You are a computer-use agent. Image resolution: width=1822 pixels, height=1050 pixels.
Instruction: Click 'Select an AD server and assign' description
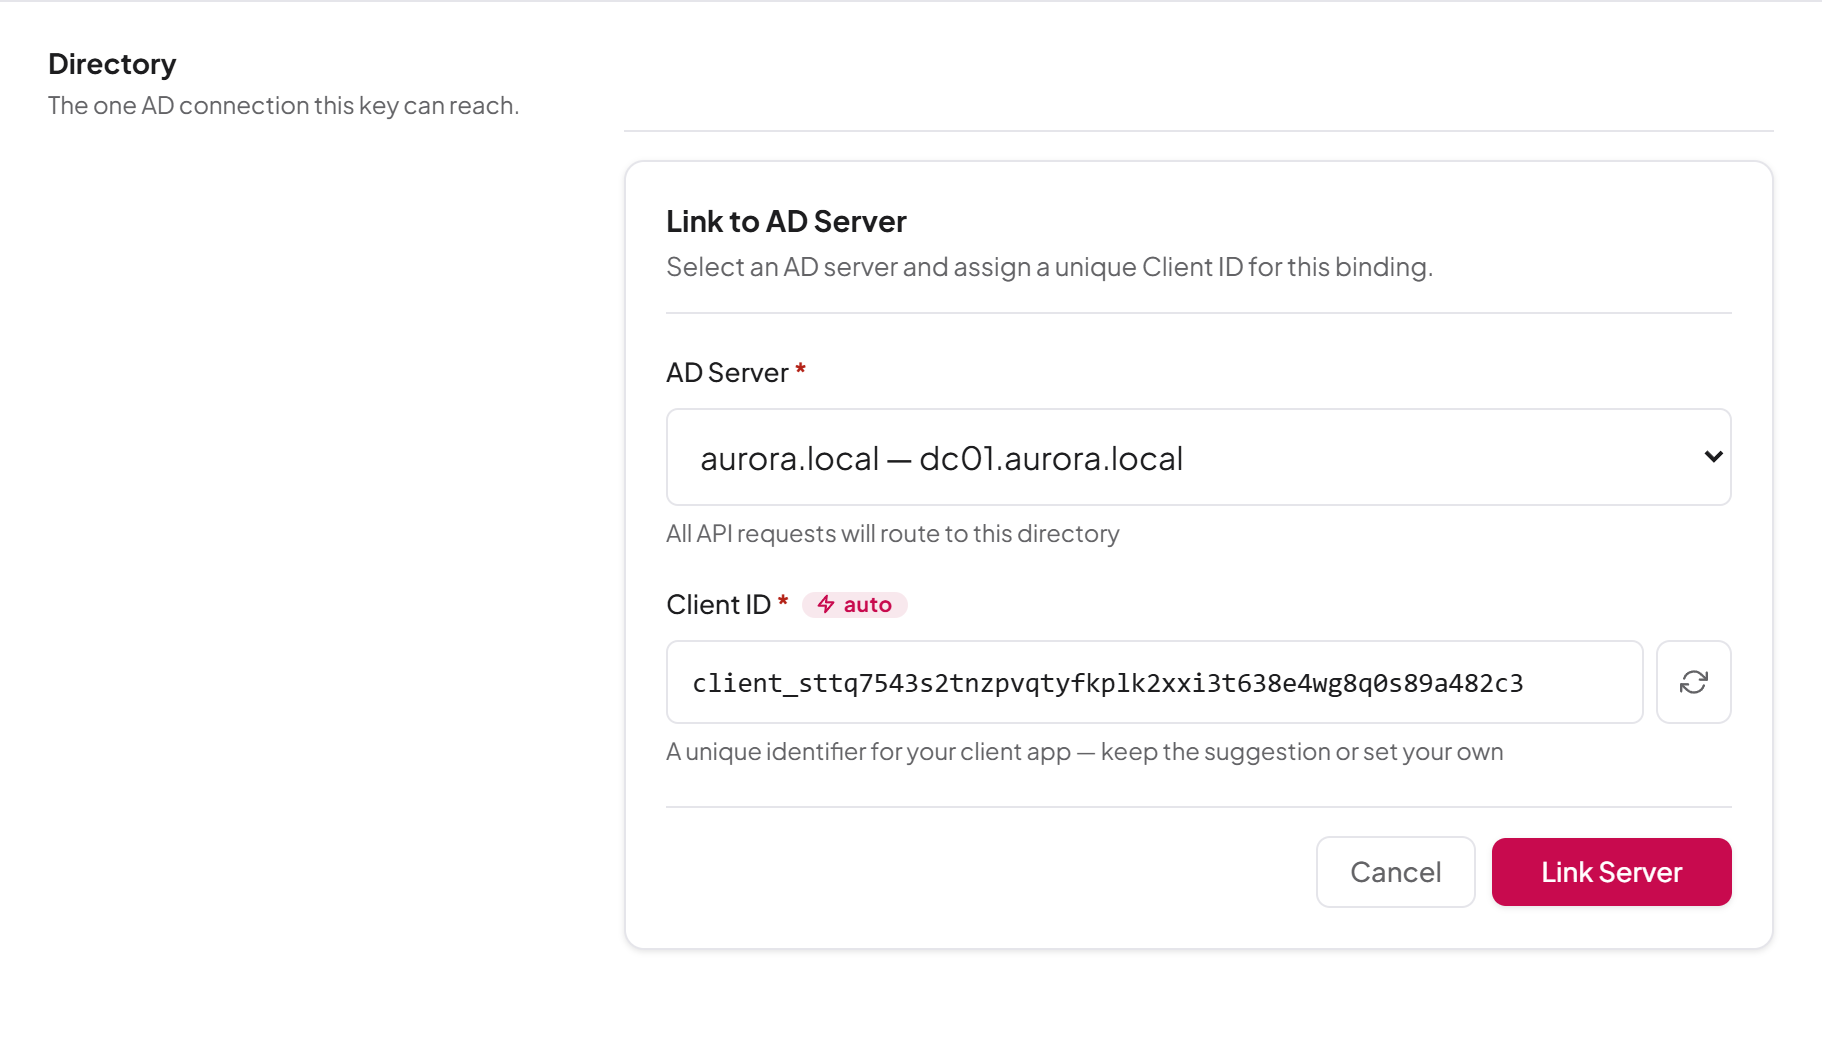pos(1050,267)
